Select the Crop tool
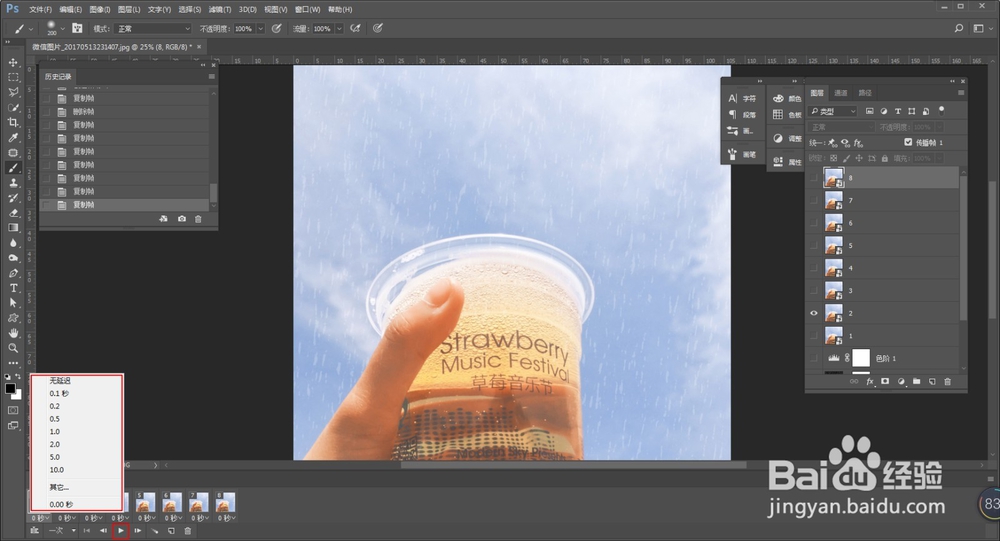1000x541 pixels. click(x=13, y=122)
